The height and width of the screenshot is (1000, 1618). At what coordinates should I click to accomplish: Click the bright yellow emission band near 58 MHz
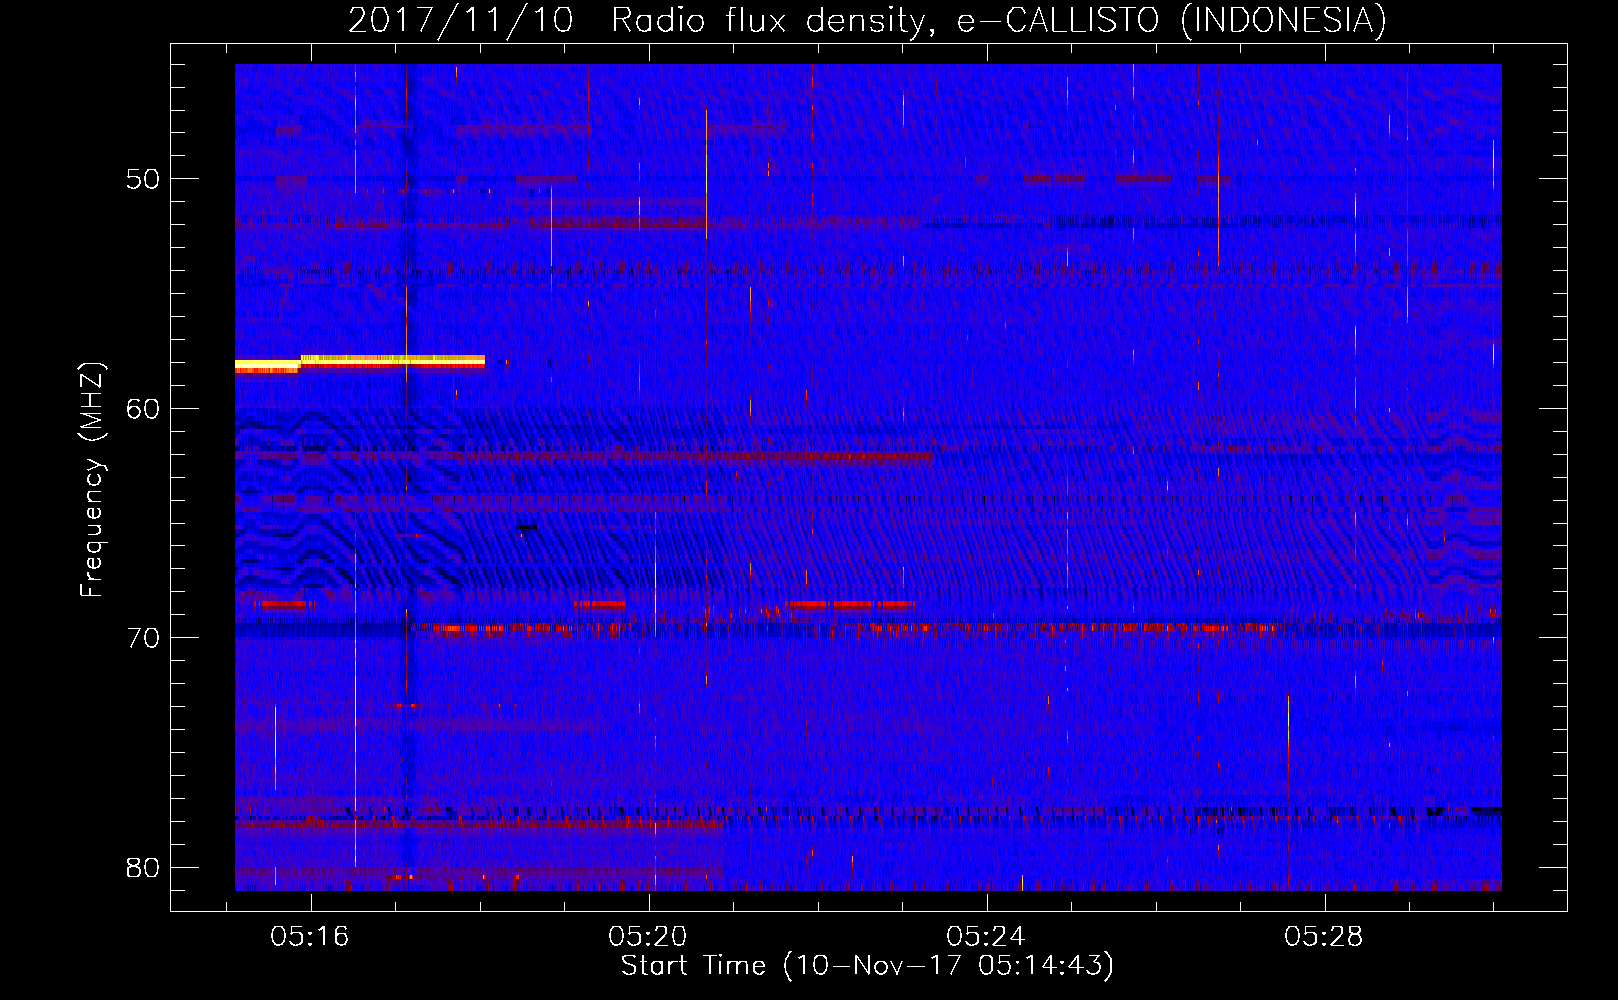[360, 362]
